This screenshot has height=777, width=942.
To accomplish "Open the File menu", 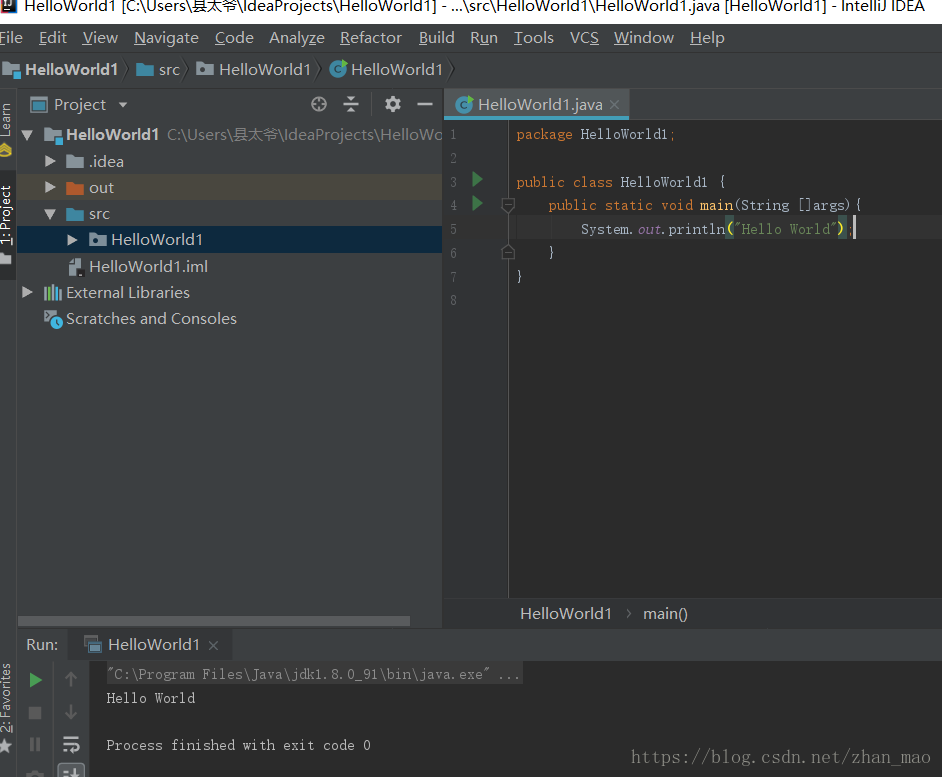I will pos(11,38).
